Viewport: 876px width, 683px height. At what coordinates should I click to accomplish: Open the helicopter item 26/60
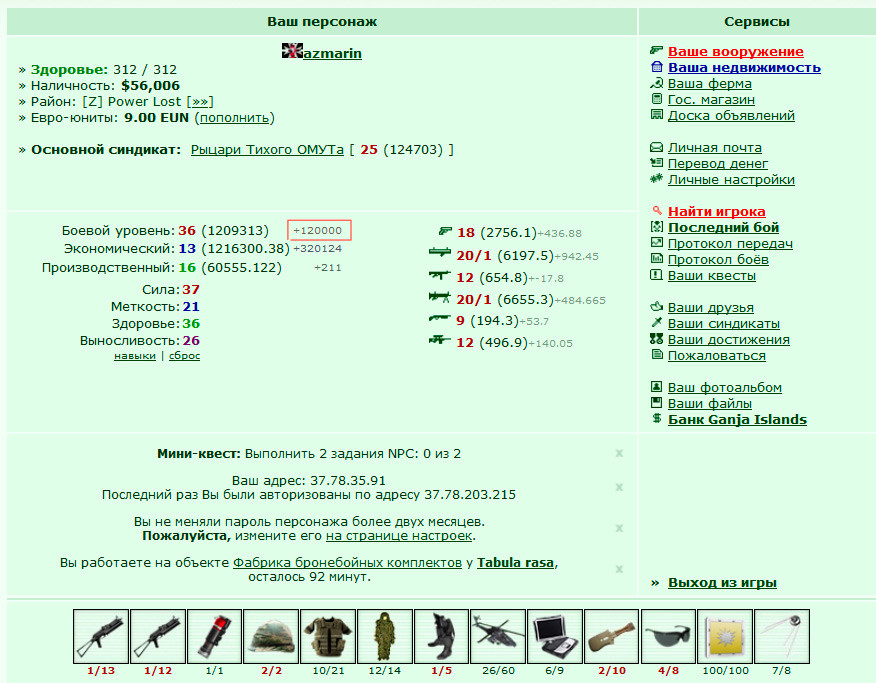click(x=498, y=637)
